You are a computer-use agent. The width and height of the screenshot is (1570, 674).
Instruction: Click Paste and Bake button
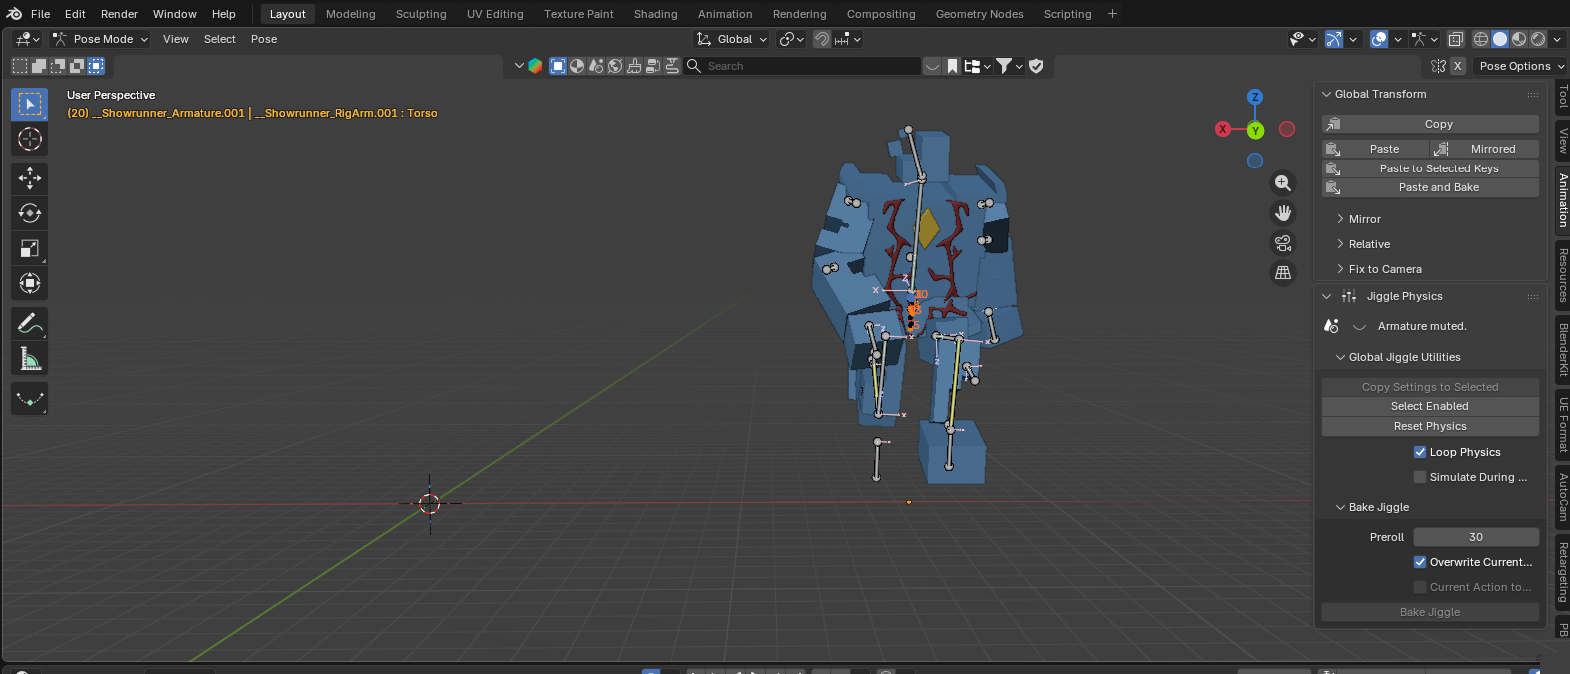(1430, 187)
